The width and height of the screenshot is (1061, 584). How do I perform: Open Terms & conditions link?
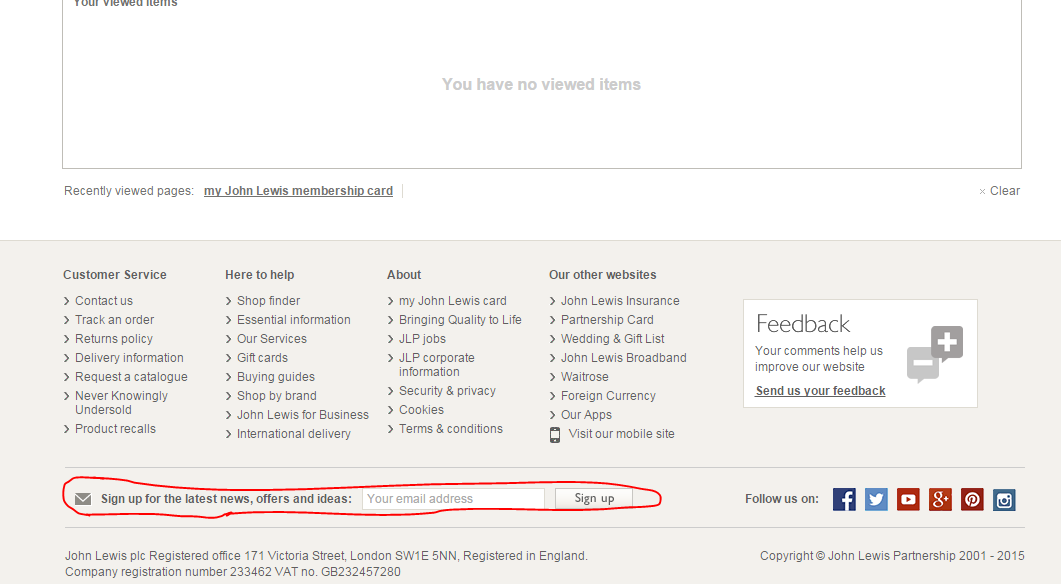click(451, 428)
